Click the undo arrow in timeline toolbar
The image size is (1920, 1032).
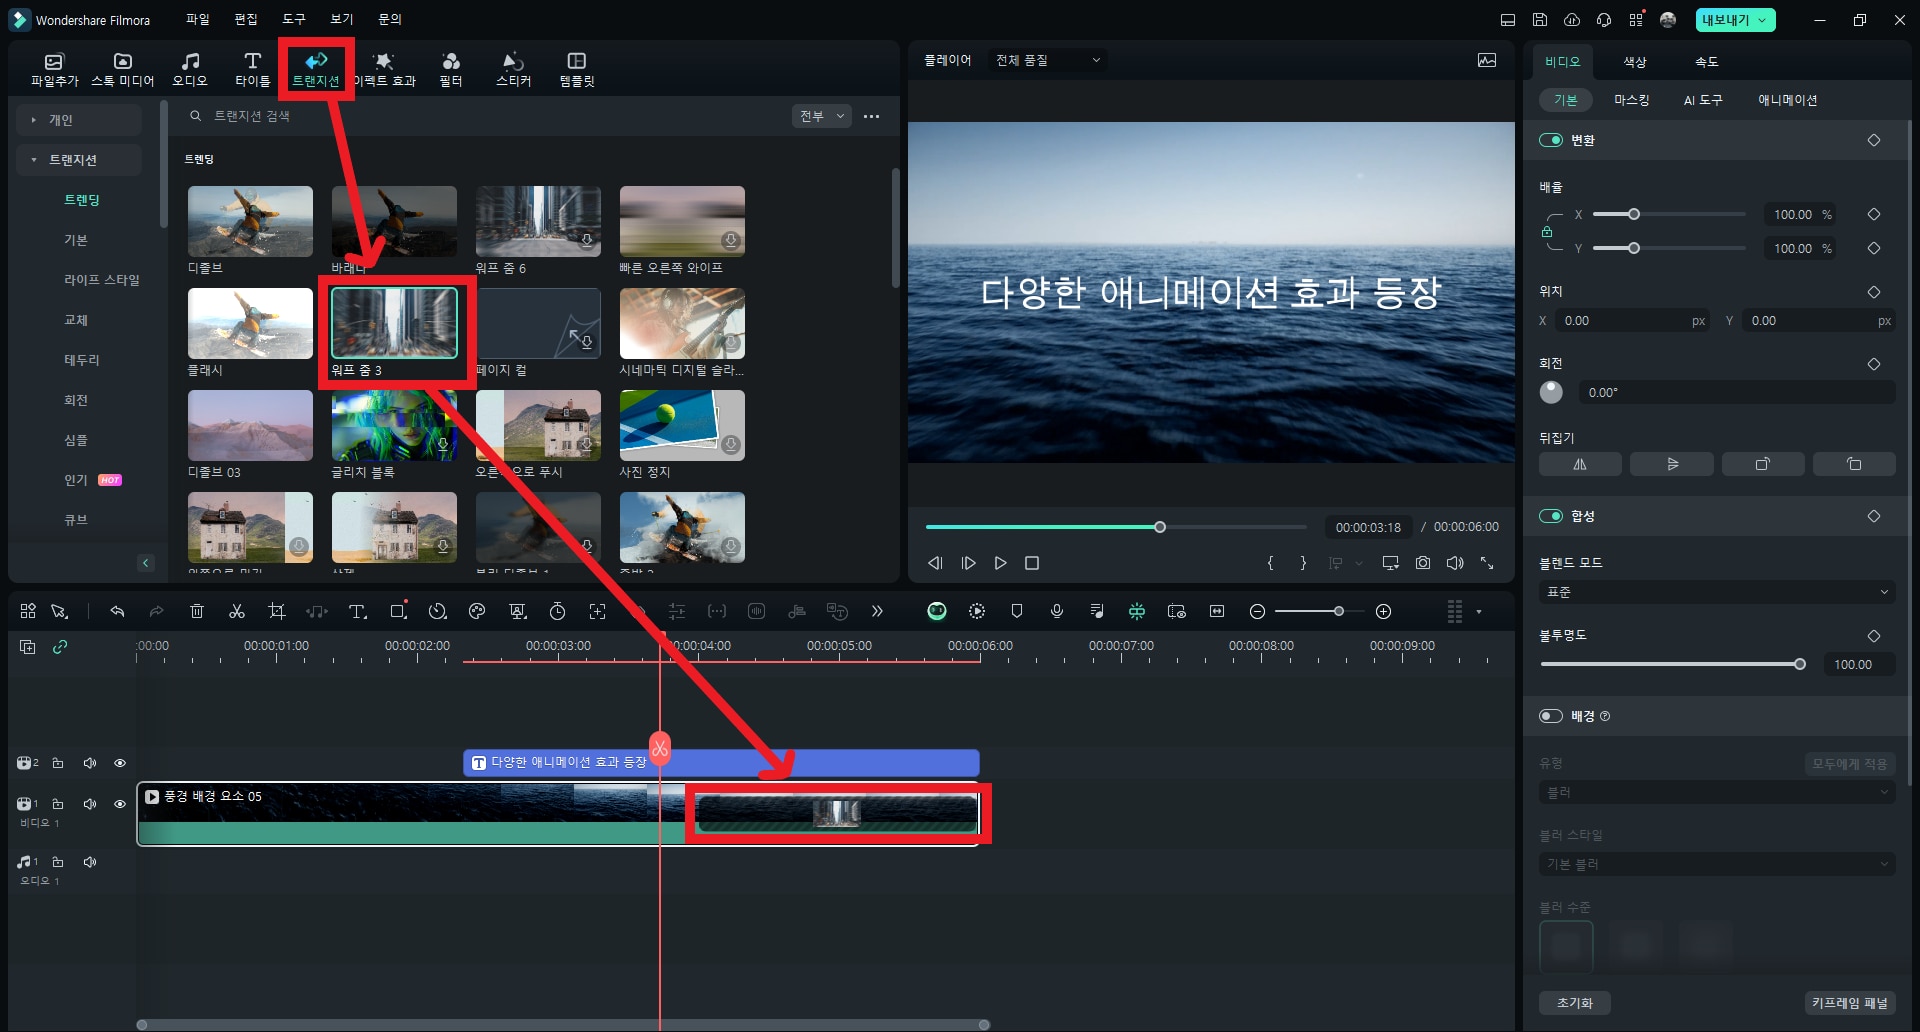point(117,611)
